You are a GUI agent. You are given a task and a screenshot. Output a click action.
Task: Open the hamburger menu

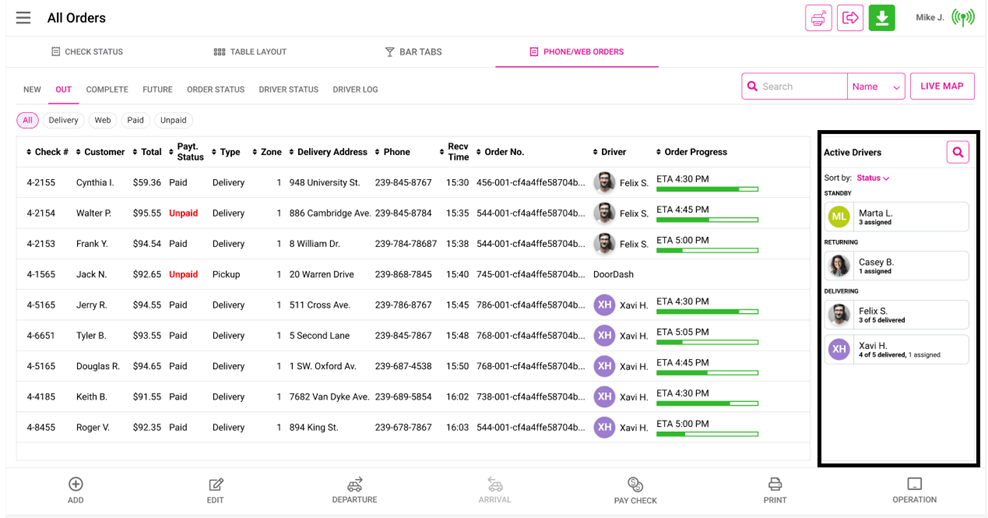23,18
